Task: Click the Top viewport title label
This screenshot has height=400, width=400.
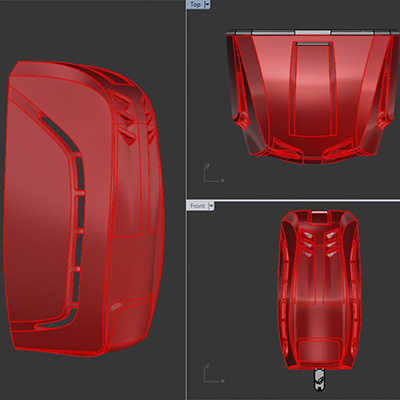Action: 195,4
